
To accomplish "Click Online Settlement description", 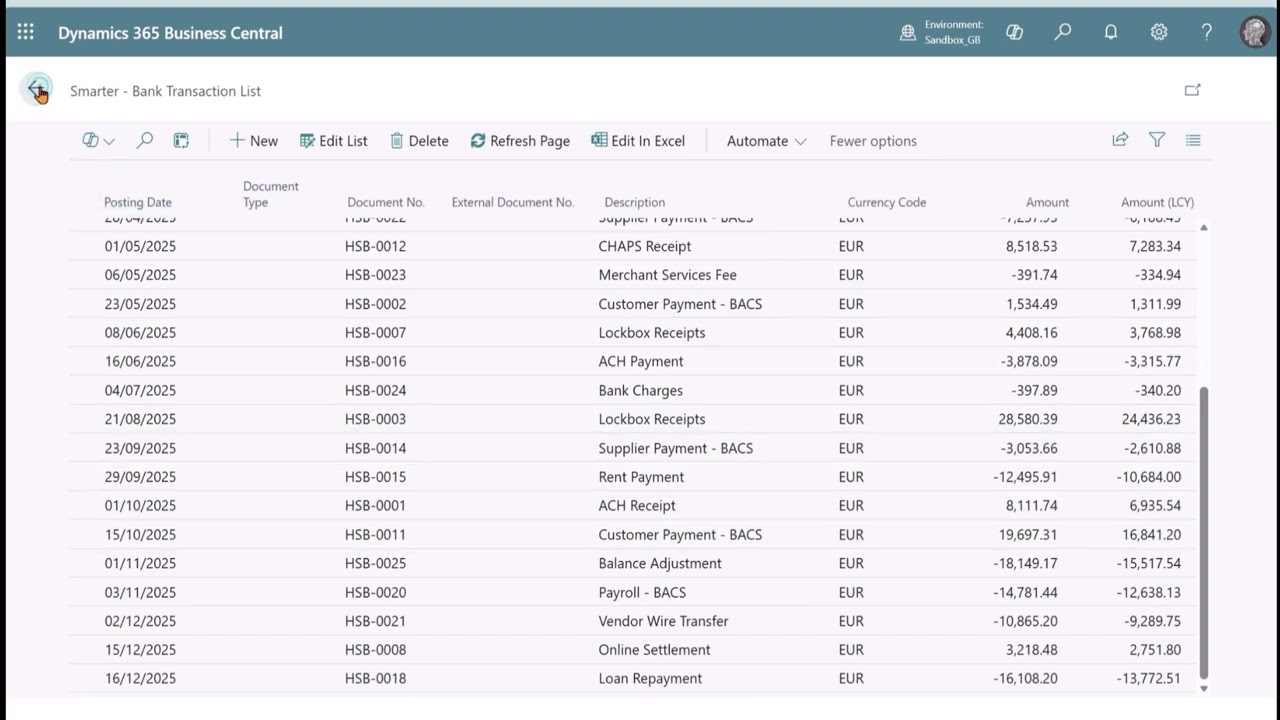I will (654, 650).
